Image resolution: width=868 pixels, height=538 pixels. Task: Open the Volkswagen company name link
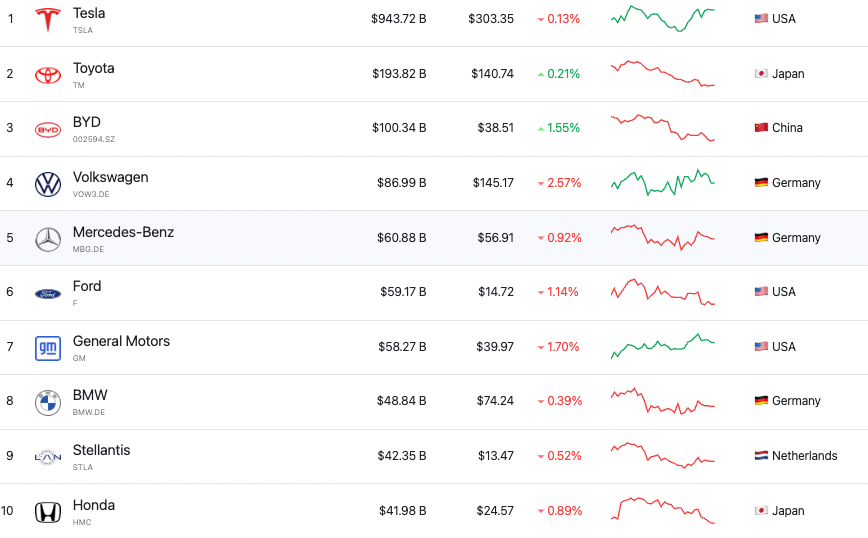(x=110, y=177)
